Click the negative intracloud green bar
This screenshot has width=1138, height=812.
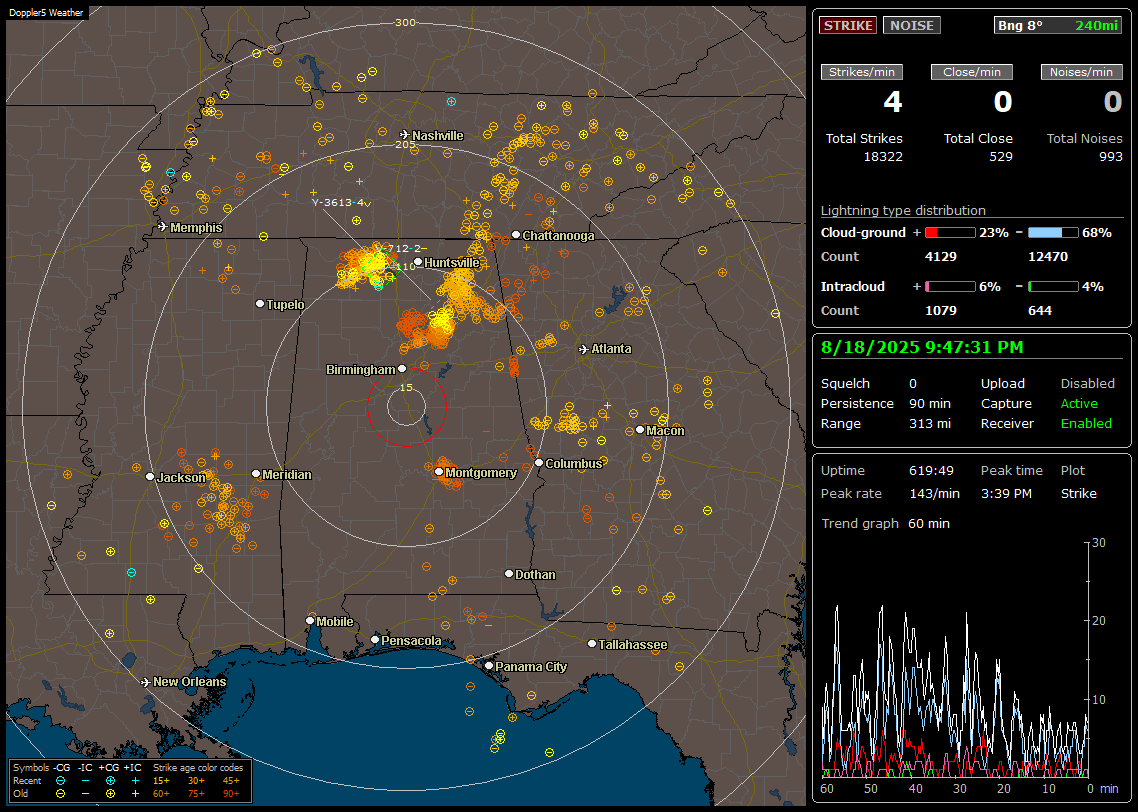1053,287
